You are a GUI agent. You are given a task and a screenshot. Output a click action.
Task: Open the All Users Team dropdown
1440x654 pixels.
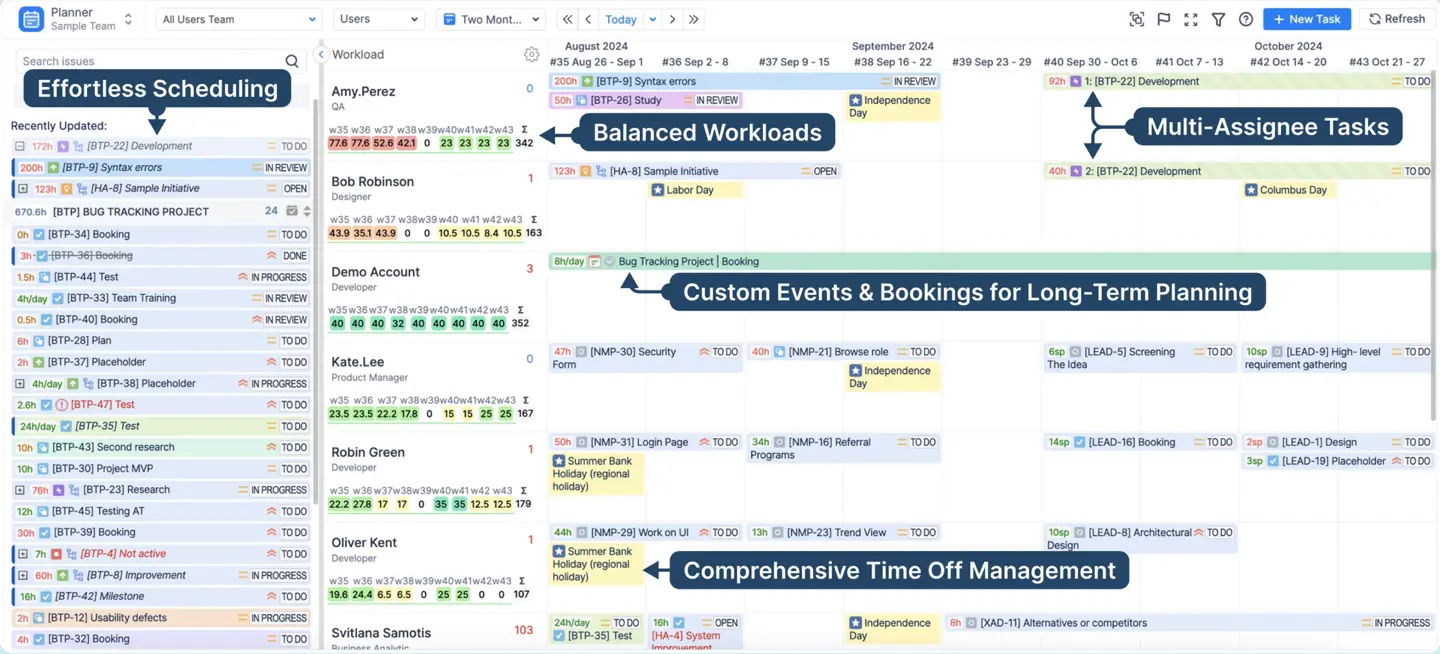(x=237, y=18)
